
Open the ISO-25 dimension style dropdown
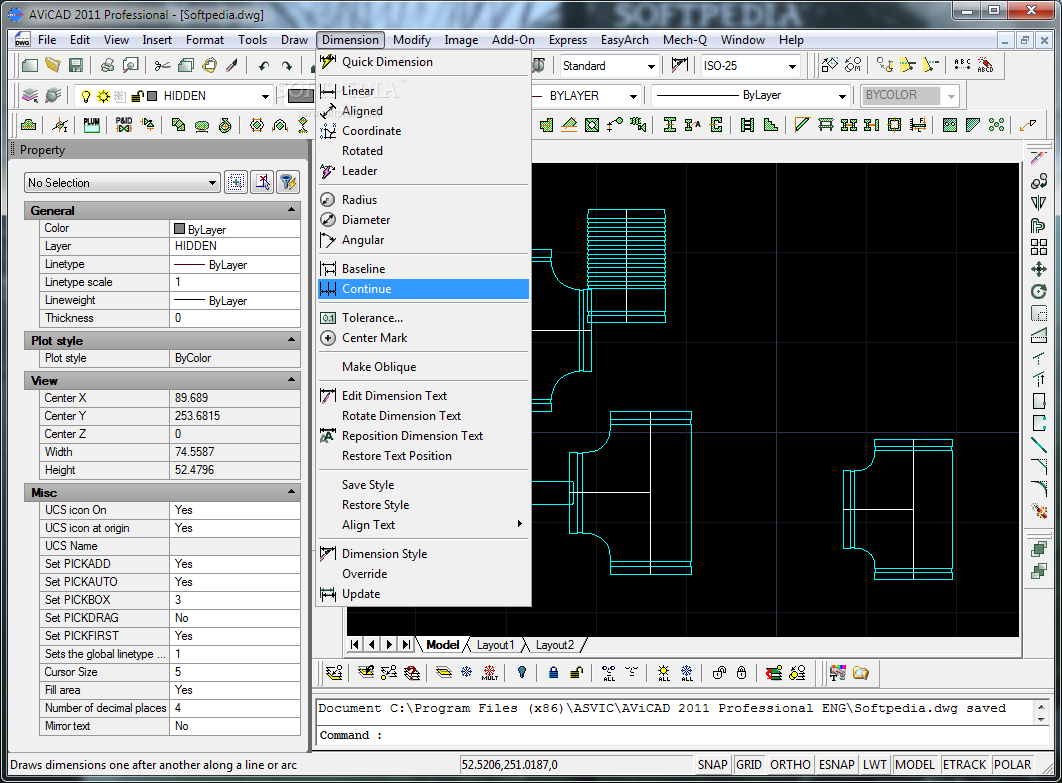792,66
